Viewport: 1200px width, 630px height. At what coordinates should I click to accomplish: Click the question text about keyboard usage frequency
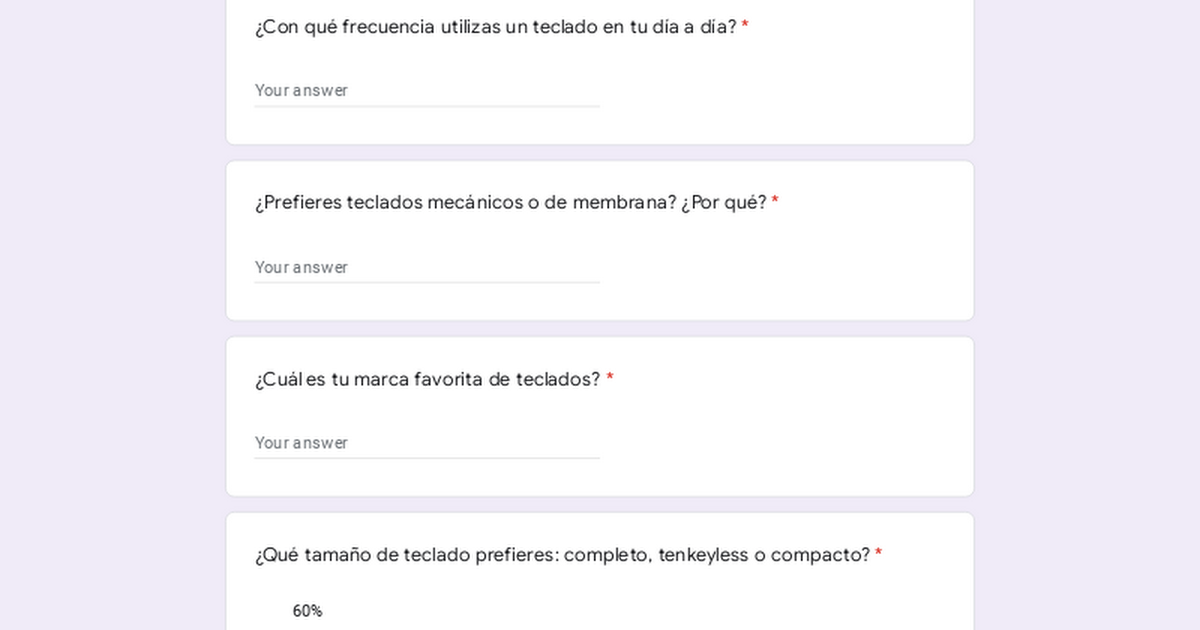pos(495,27)
